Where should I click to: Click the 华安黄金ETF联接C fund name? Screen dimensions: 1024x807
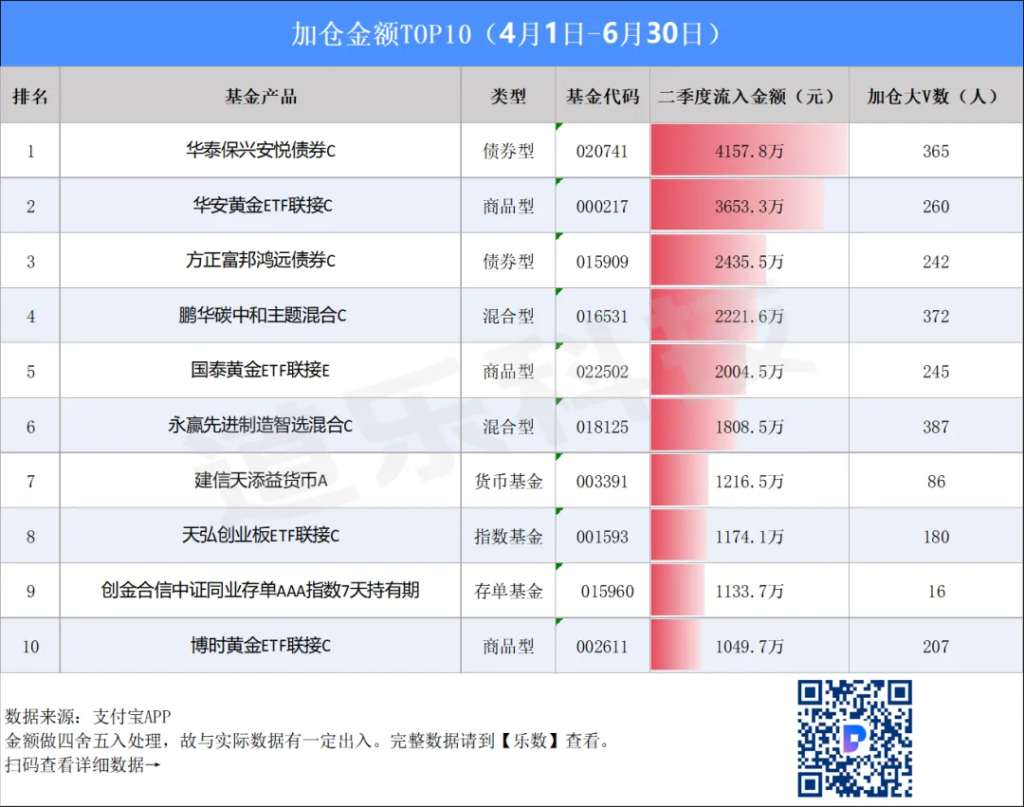tap(260, 206)
